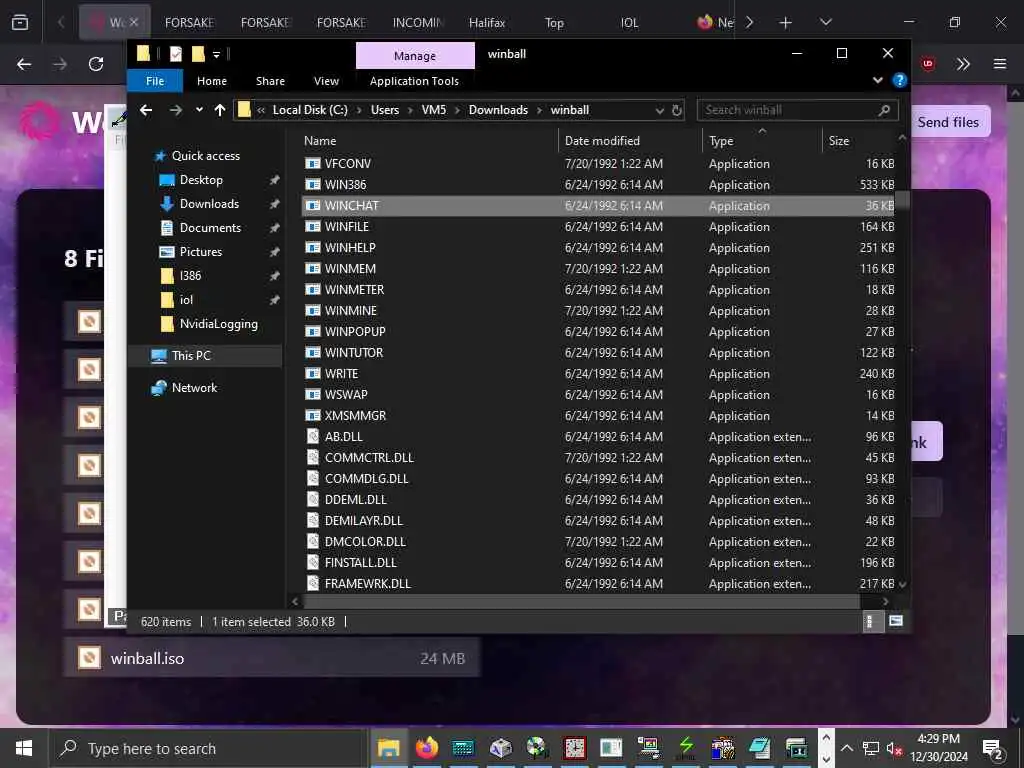
Task: Customize Quick Access Toolbar dropdown
Action: point(216,55)
